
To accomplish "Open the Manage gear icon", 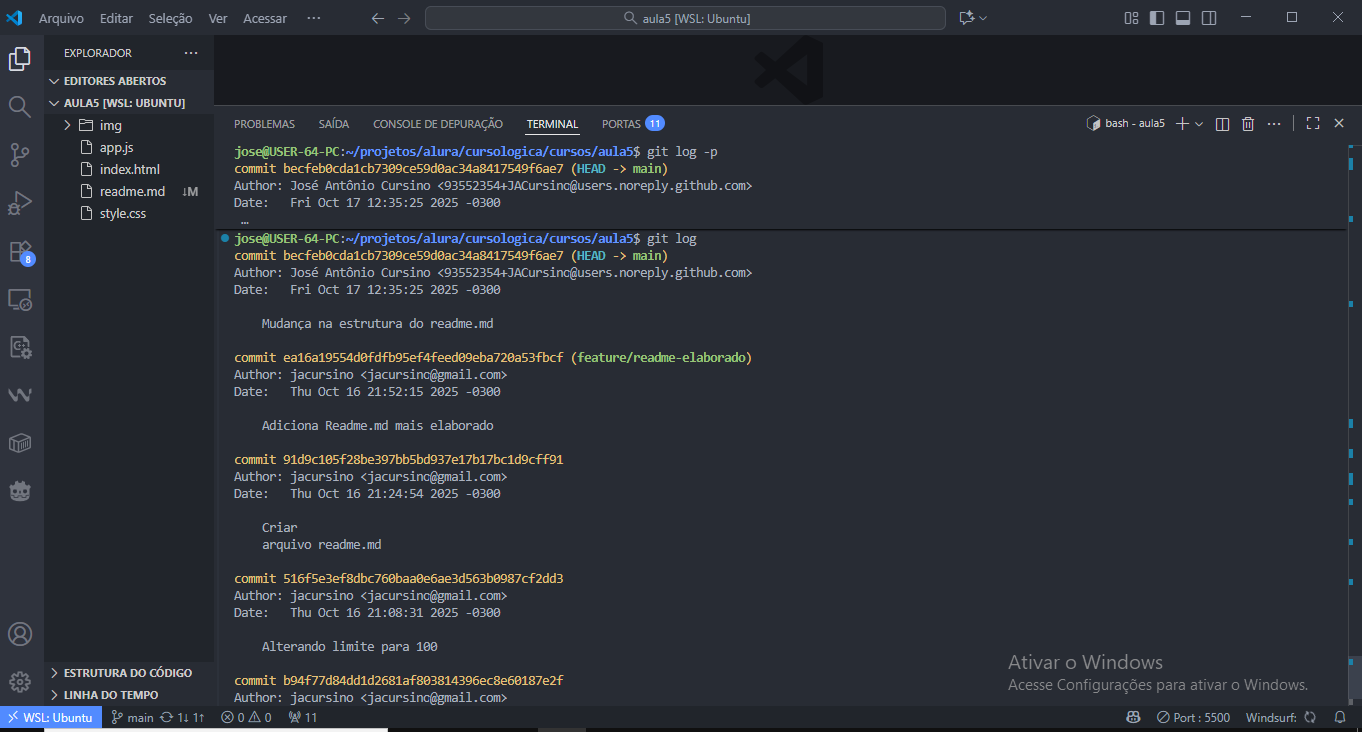I will click(x=20, y=682).
